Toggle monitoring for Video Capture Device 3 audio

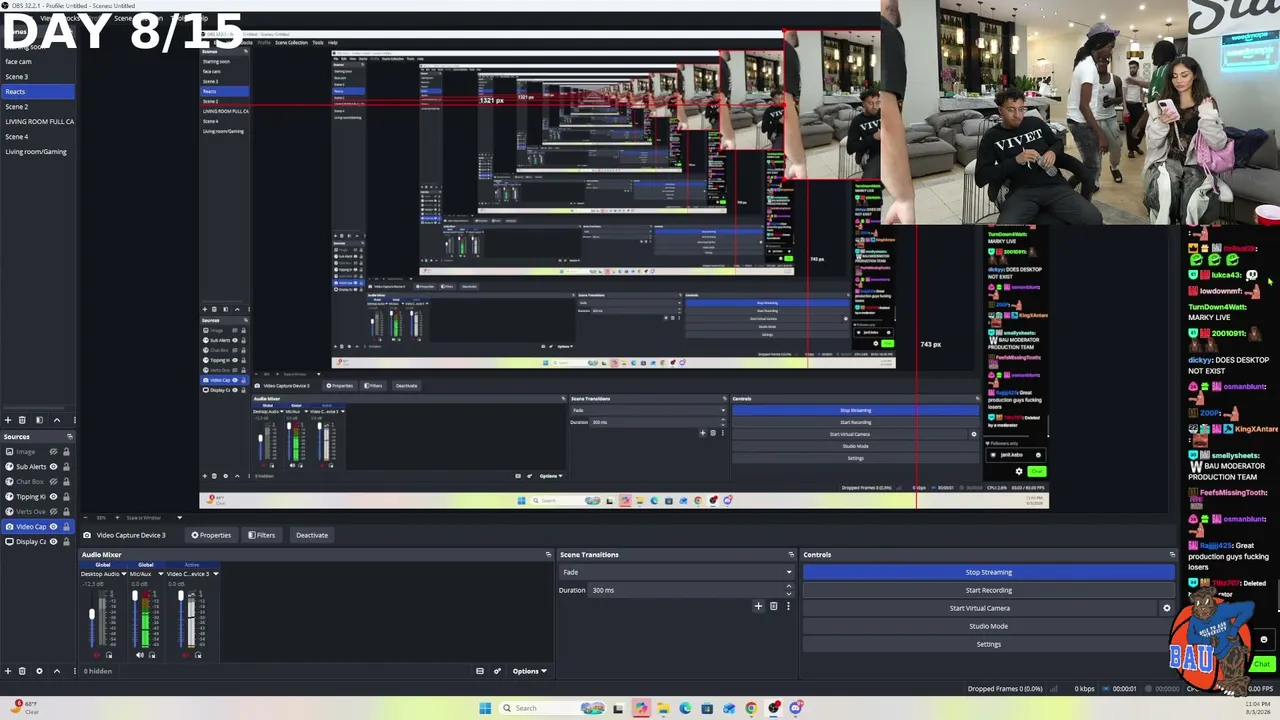tap(198, 655)
